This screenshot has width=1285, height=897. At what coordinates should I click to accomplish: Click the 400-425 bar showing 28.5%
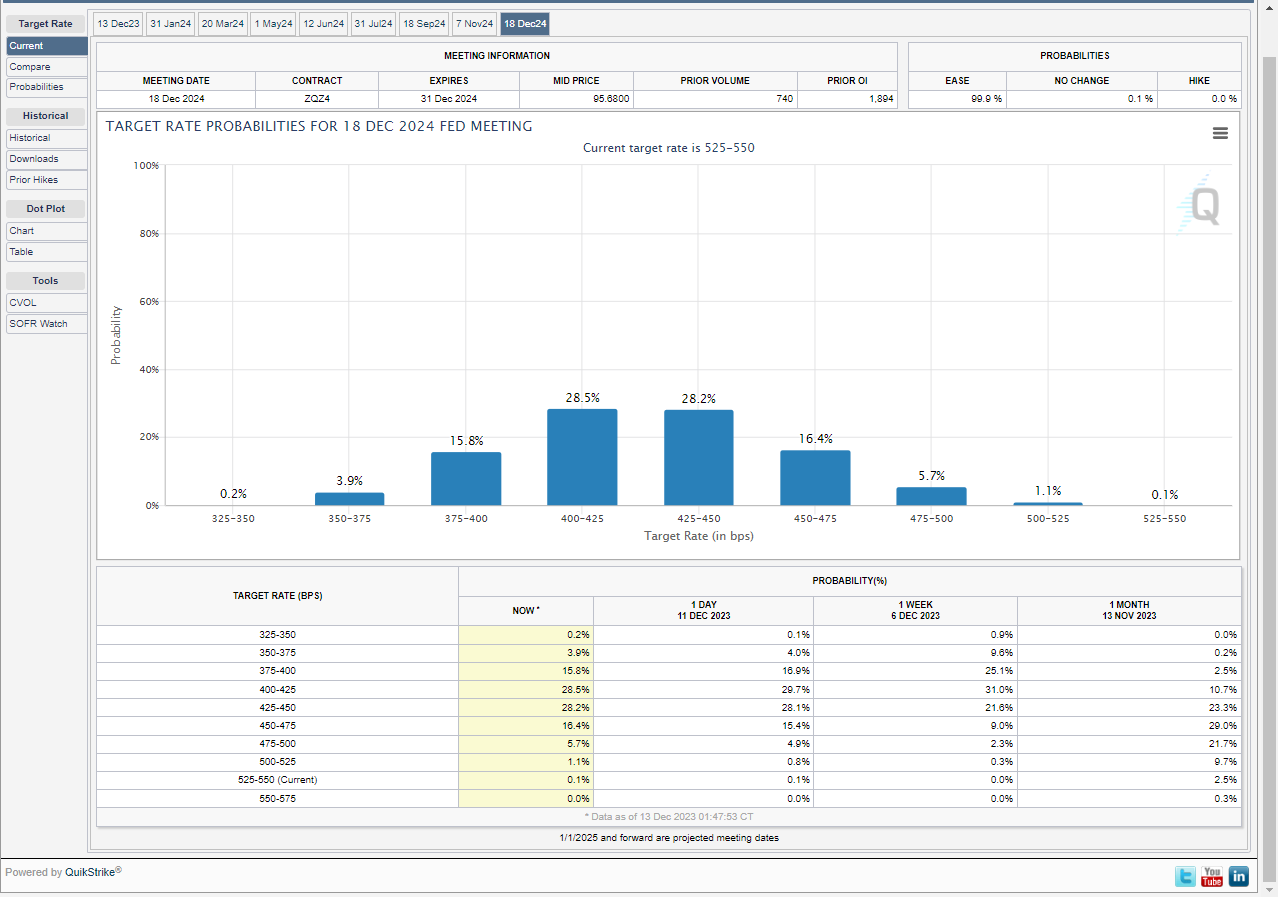pyautogui.click(x=582, y=457)
